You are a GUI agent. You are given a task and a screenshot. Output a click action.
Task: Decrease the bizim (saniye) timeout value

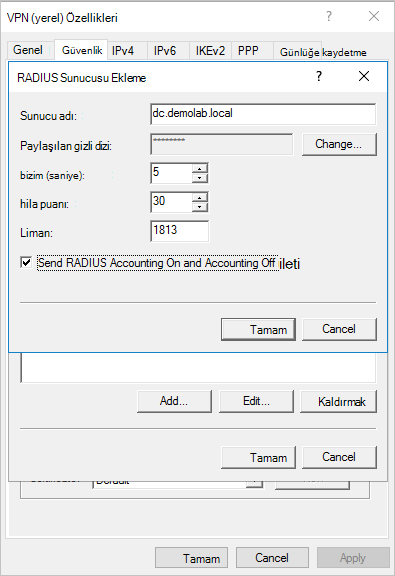click(200, 178)
